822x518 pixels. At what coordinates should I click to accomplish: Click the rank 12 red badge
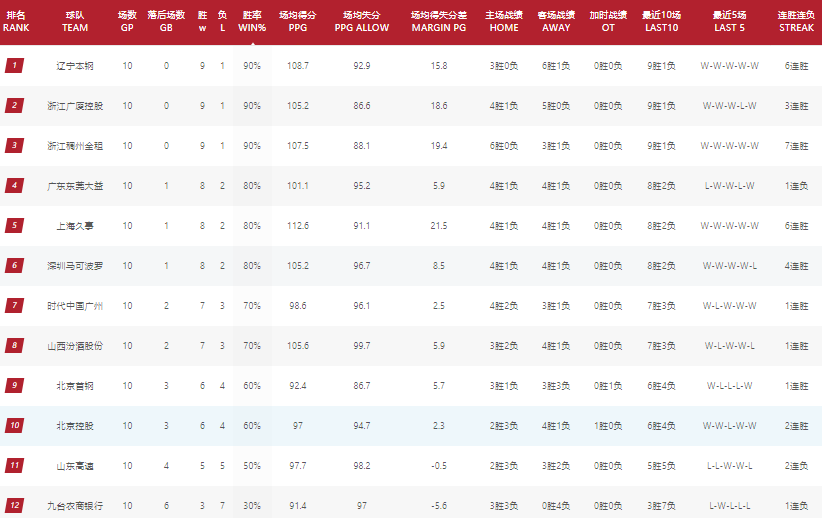tap(15, 505)
